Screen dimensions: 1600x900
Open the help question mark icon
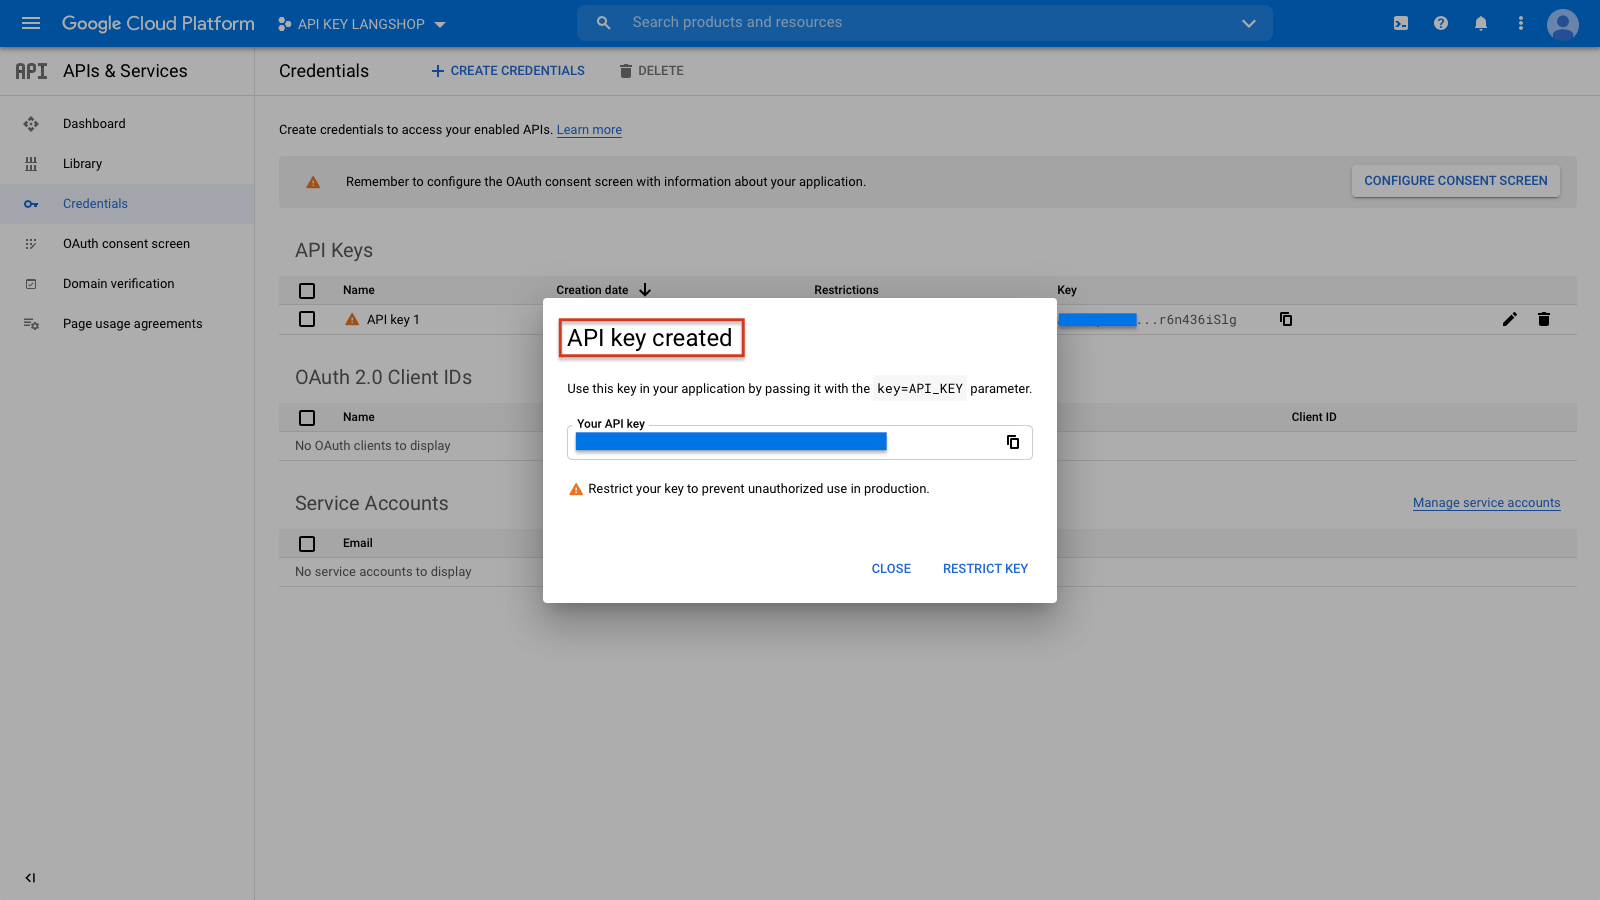pyautogui.click(x=1441, y=23)
